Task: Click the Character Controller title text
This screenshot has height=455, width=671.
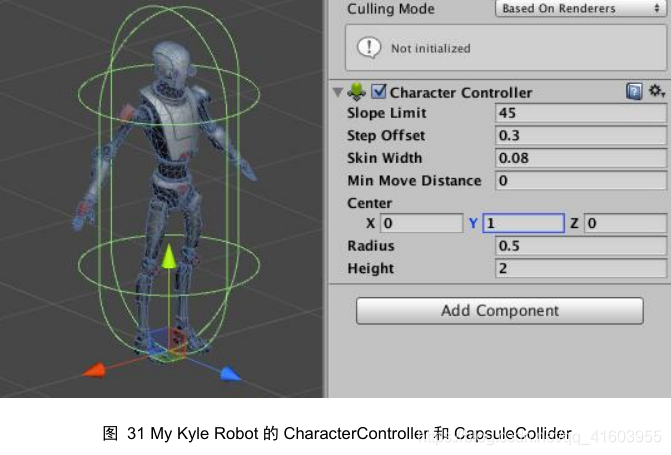Action: click(461, 92)
